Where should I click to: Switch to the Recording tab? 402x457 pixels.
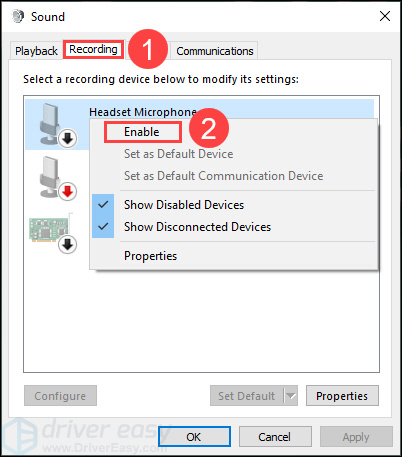(93, 49)
